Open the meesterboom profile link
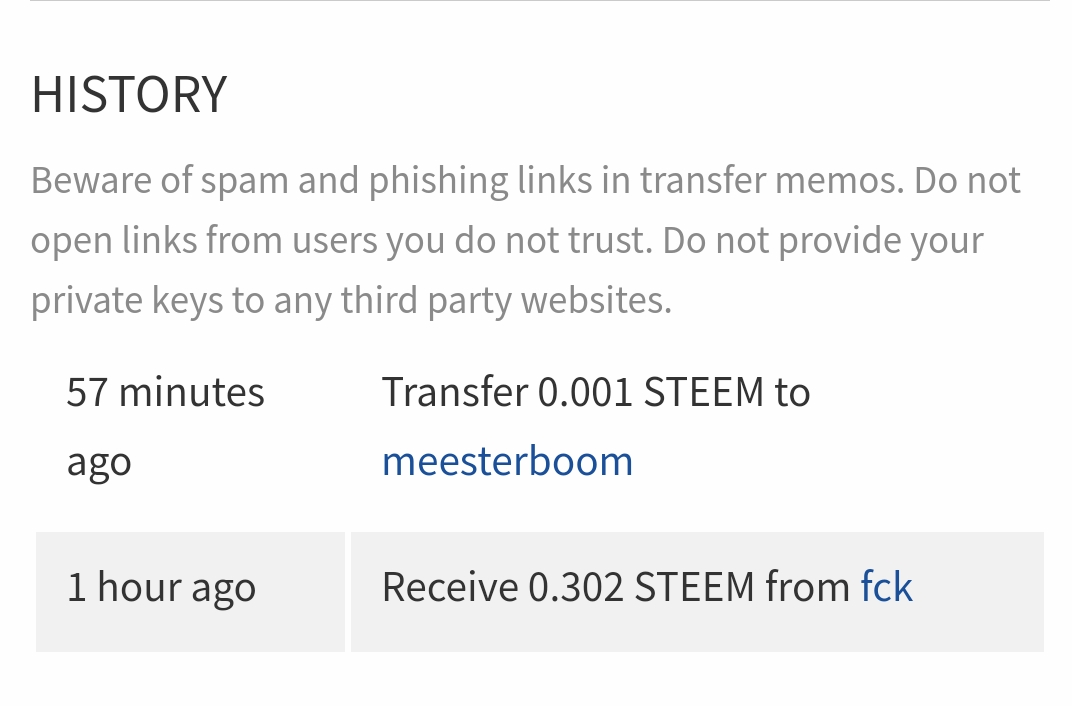 click(x=507, y=461)
